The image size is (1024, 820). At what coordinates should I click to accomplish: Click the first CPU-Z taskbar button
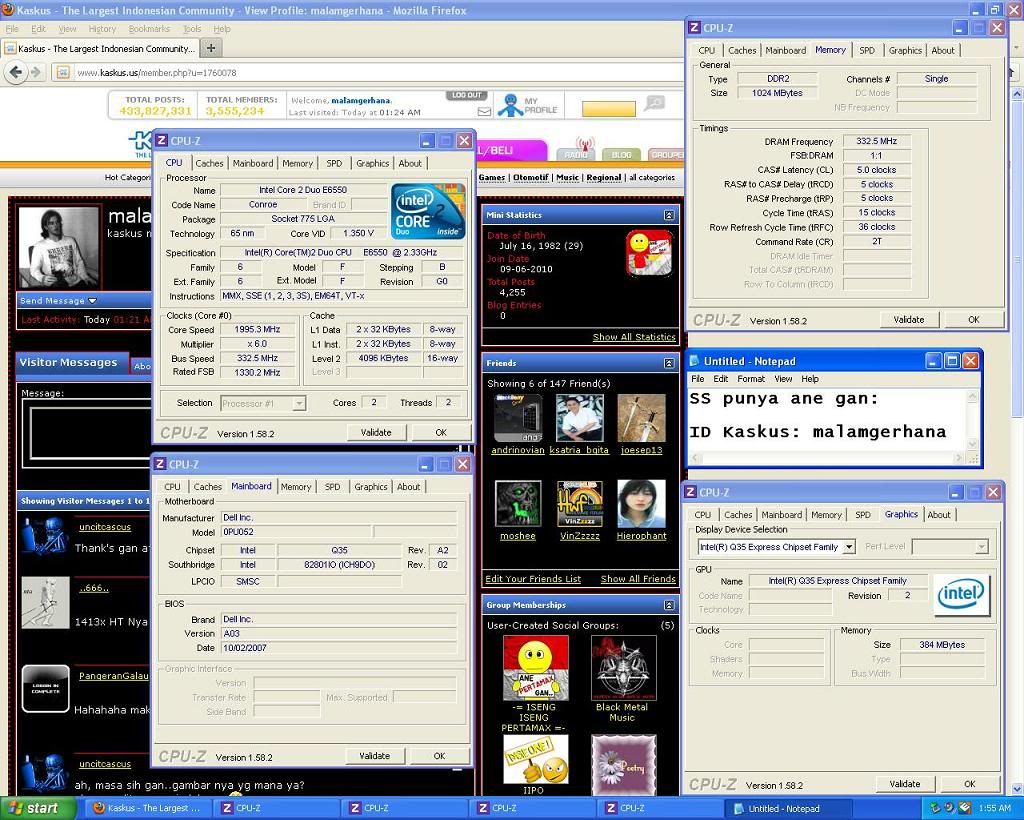point(278,808)
